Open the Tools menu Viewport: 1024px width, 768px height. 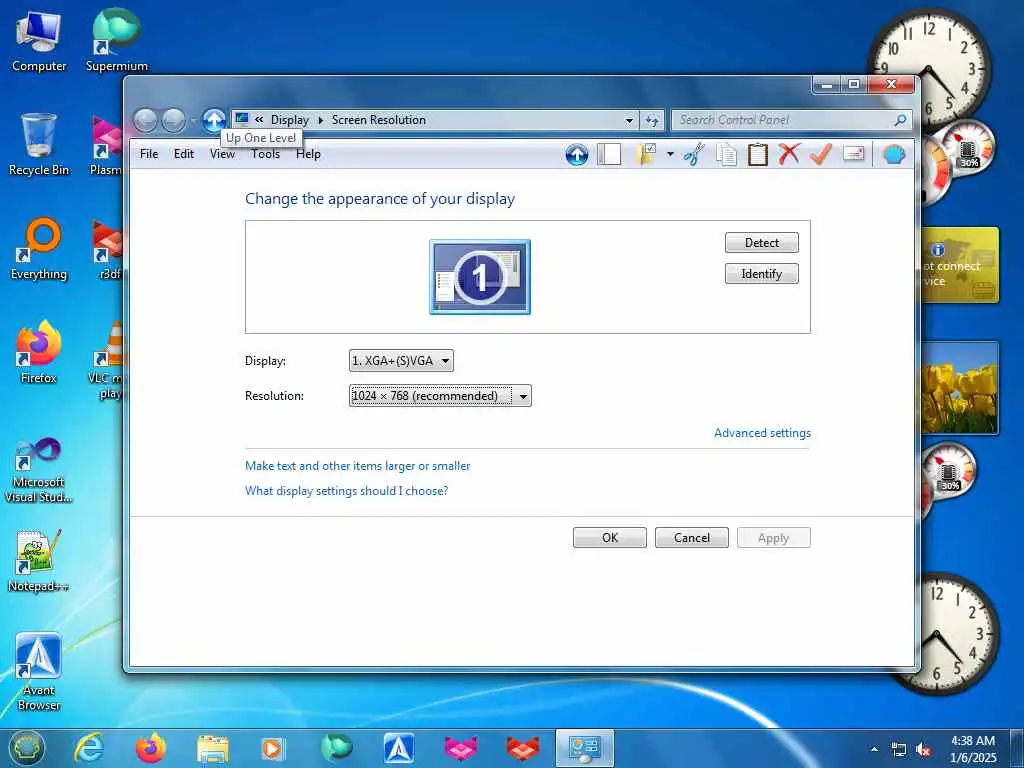point(265,154)
